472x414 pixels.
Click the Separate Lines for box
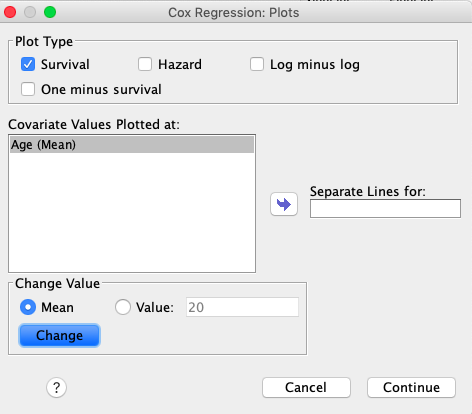385,208
